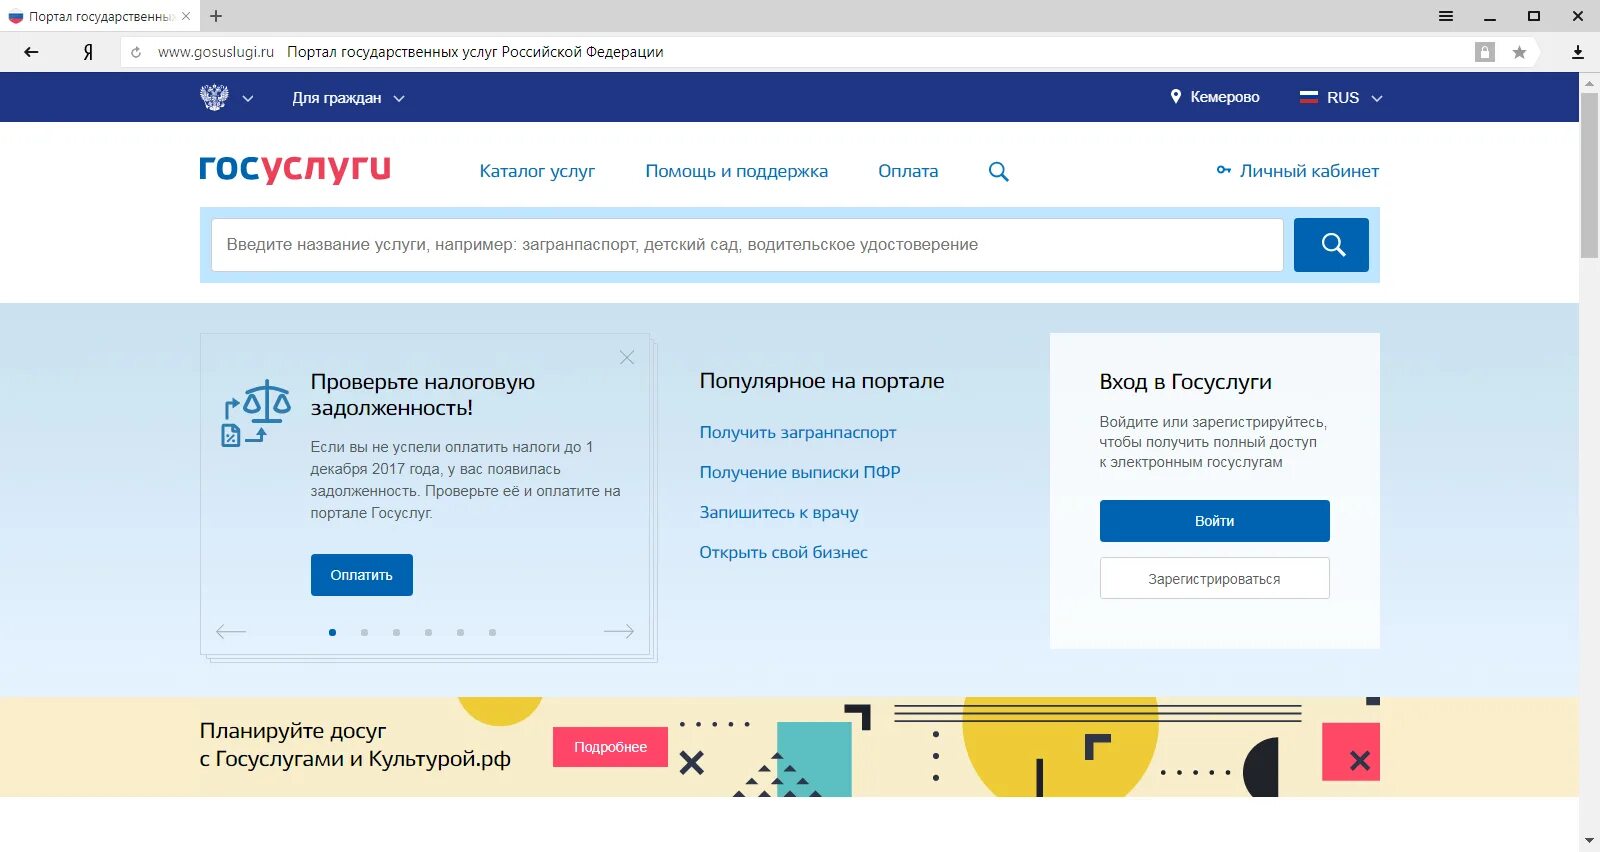This screenshot has height=852, width=1600.
Task: Open the Получение выписки ПФР link
Action: click(799, 472)
